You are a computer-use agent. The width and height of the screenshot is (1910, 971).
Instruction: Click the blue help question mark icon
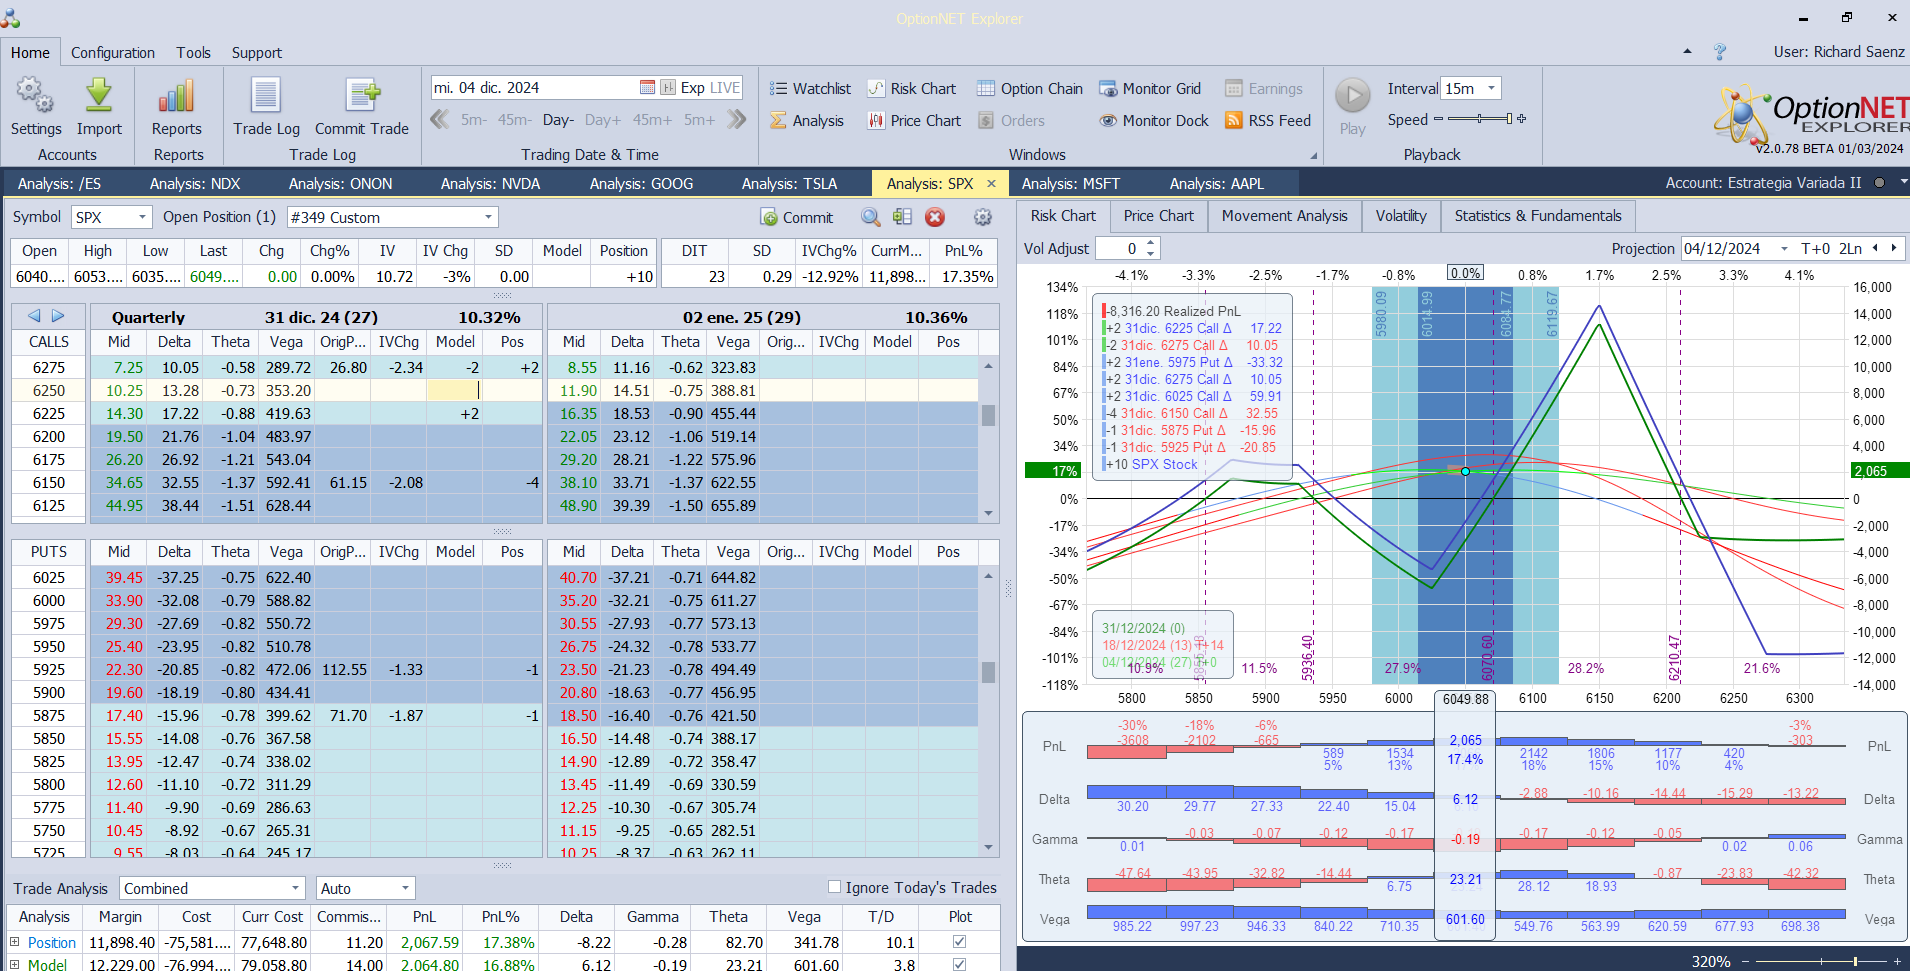coord(1720,52)
